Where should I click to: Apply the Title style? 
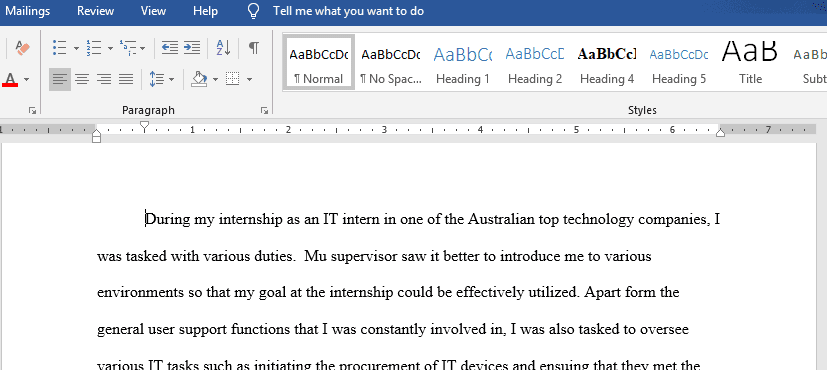[750, 62]
